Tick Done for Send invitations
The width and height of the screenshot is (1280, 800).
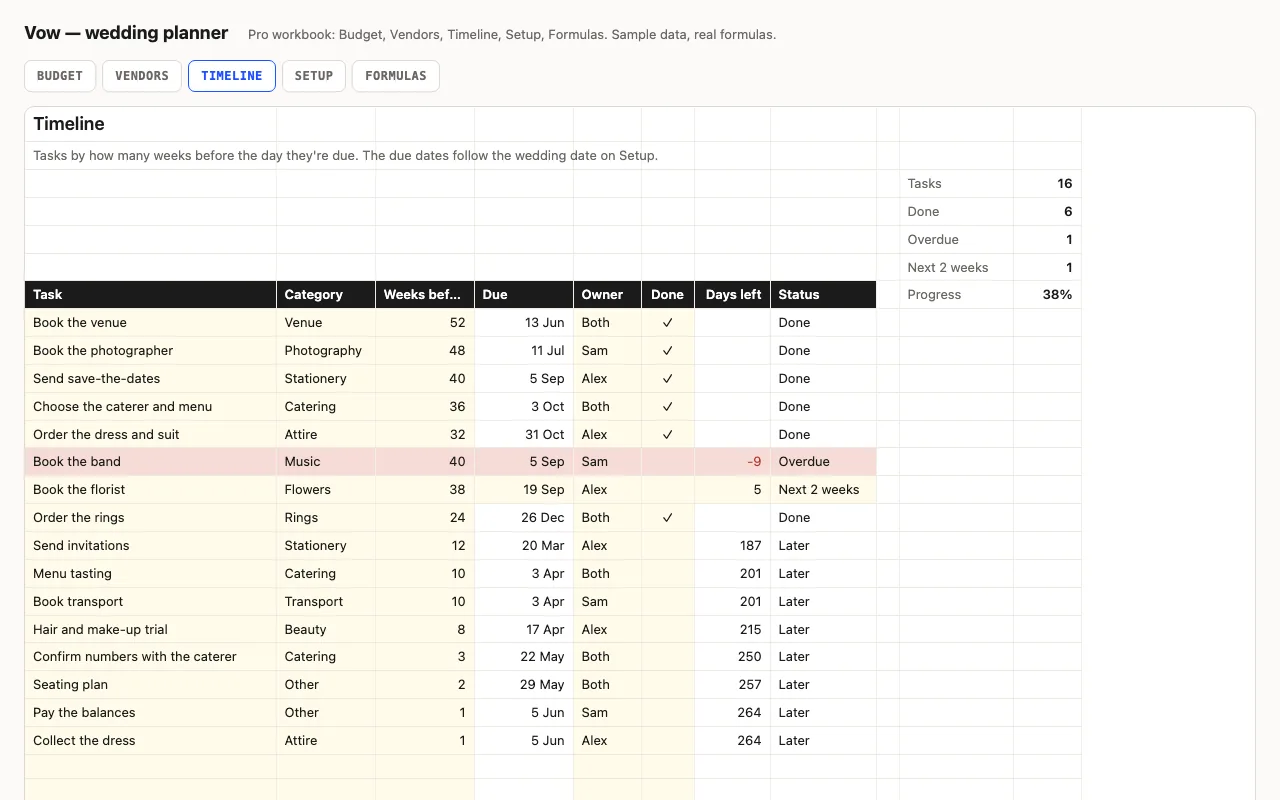click(x=668, y=546)
